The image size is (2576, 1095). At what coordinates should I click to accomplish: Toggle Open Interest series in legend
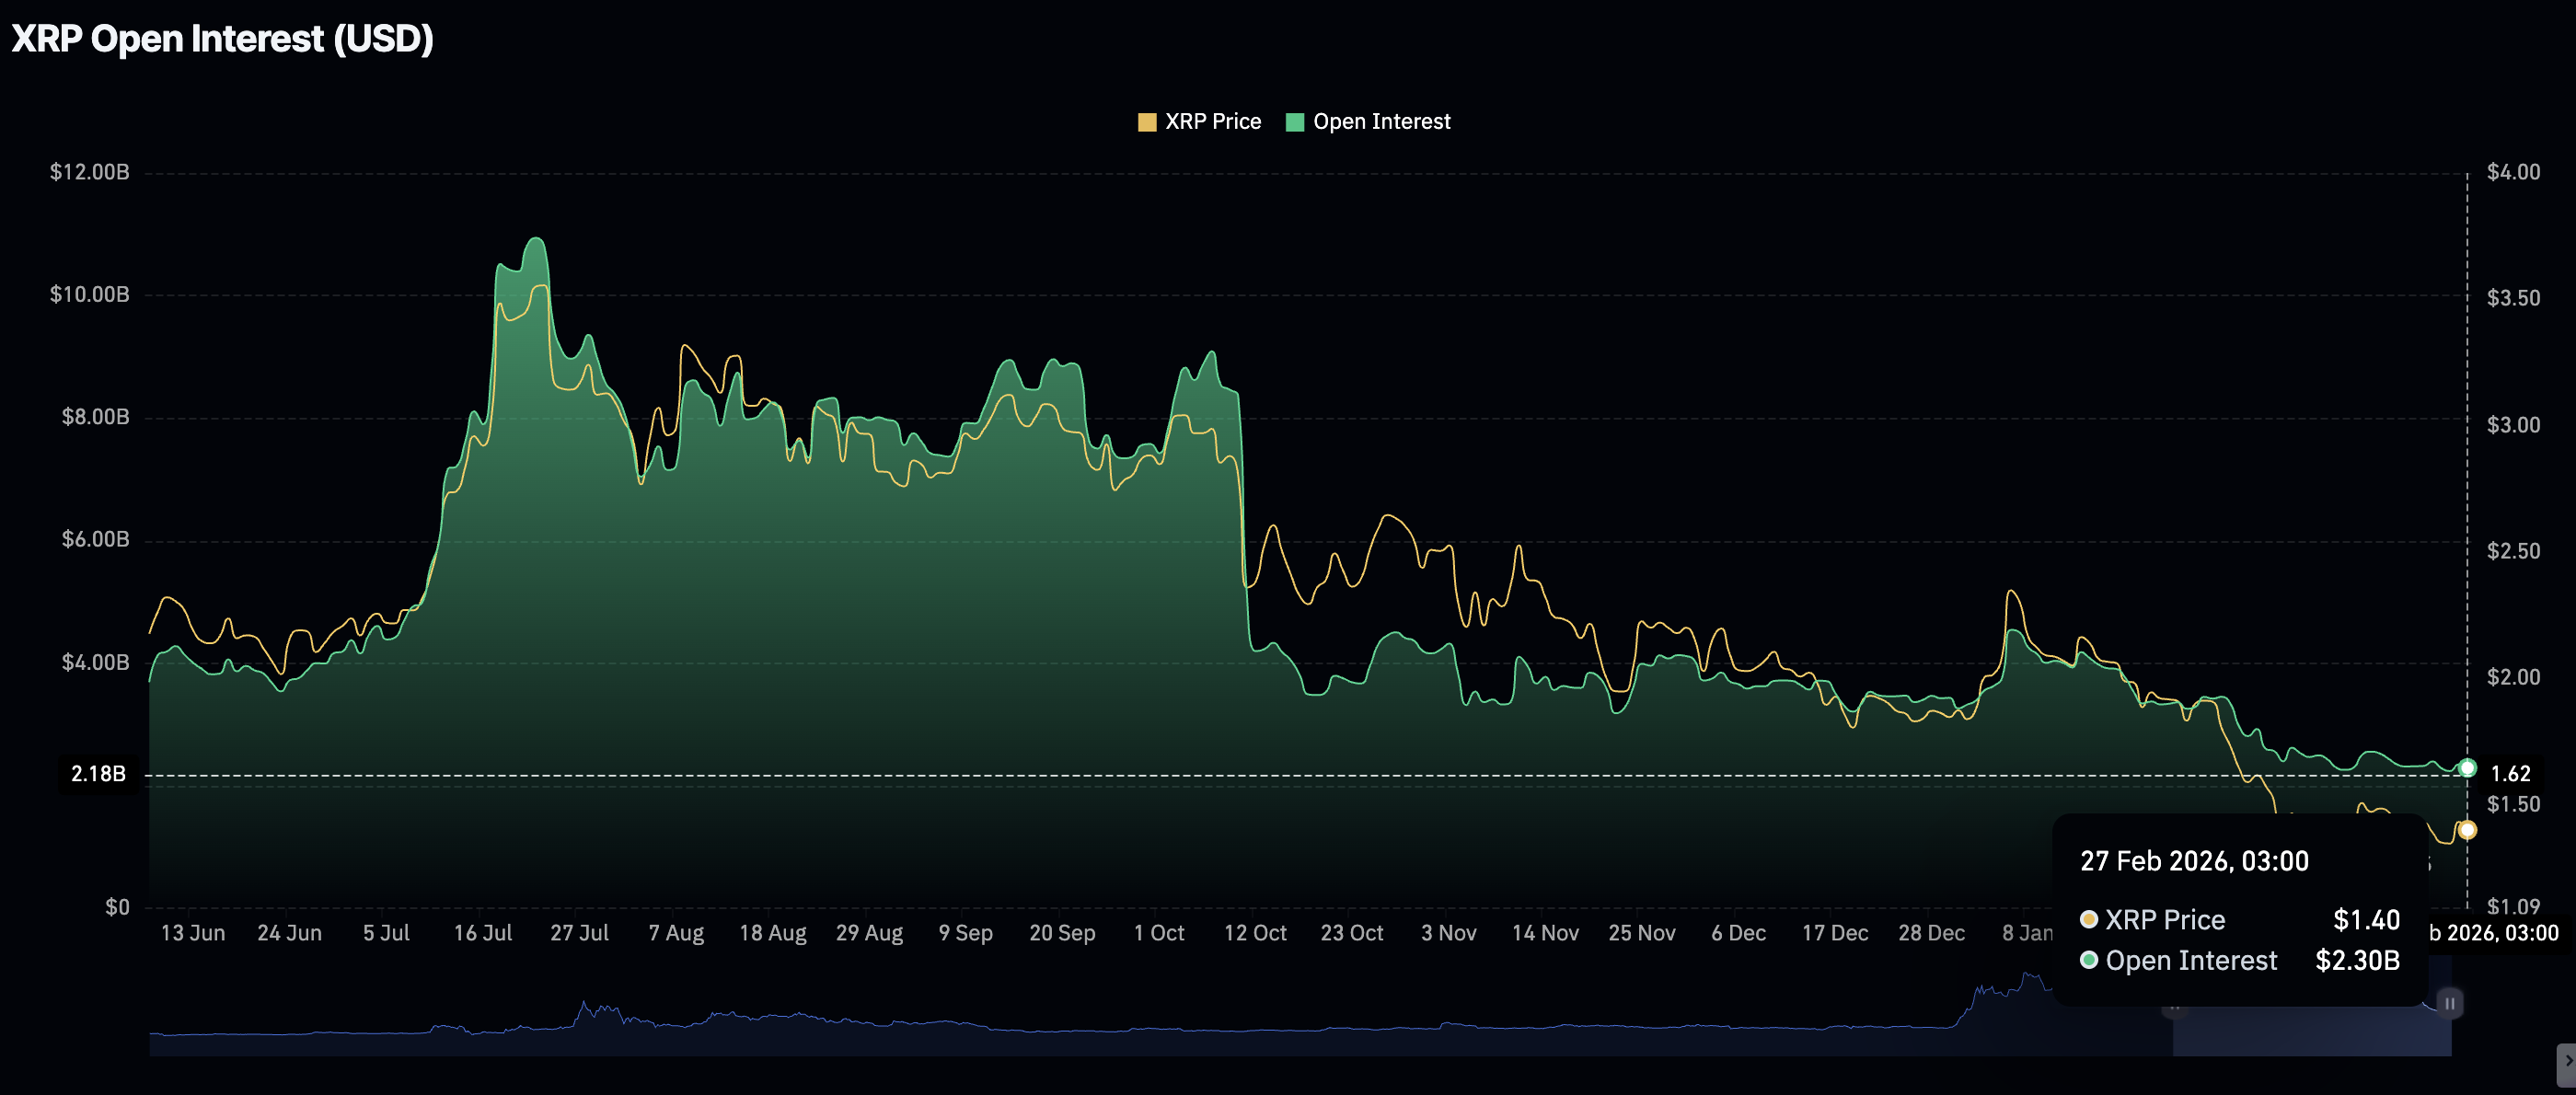(x=1381, y=122)
